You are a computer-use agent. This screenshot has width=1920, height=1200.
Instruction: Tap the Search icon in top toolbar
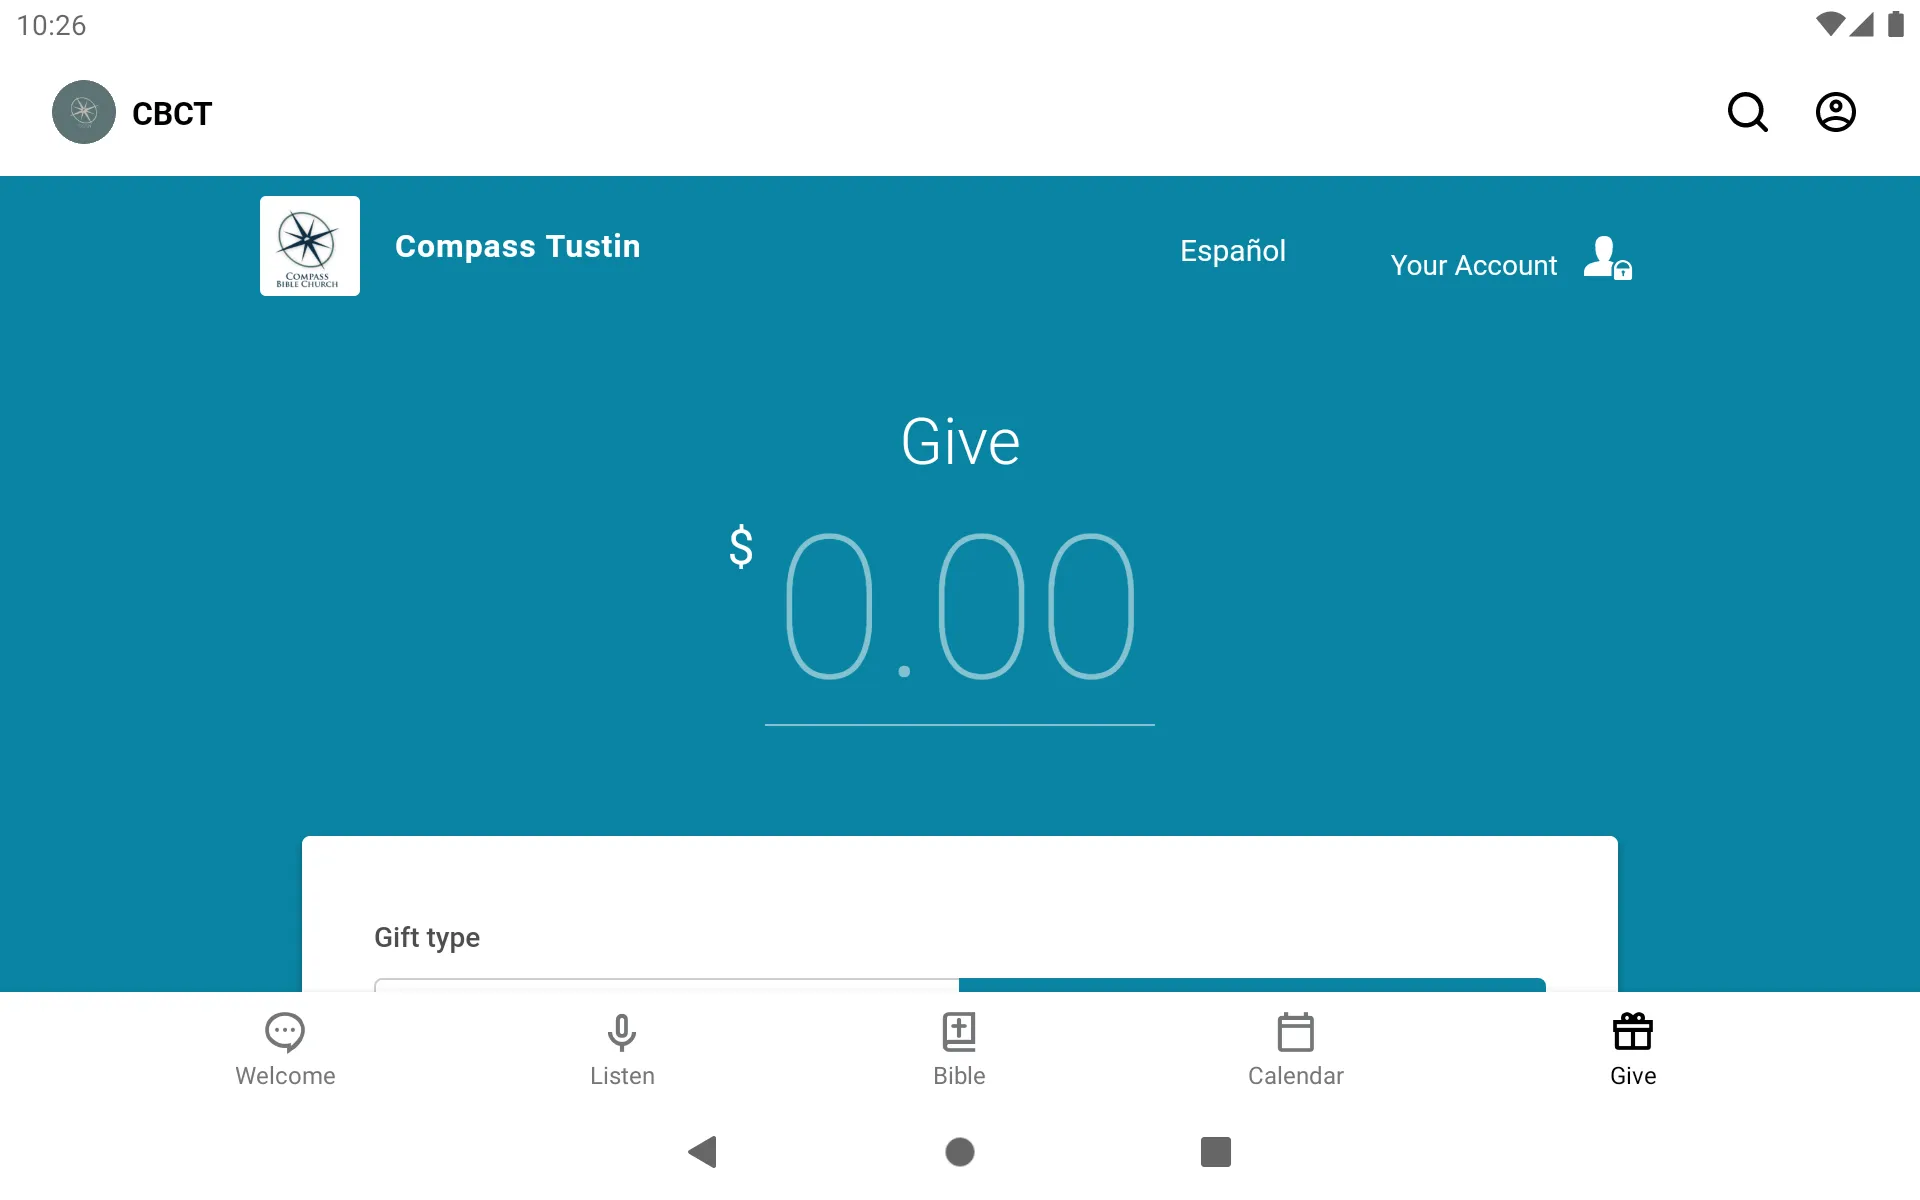tap(1747, 111)
